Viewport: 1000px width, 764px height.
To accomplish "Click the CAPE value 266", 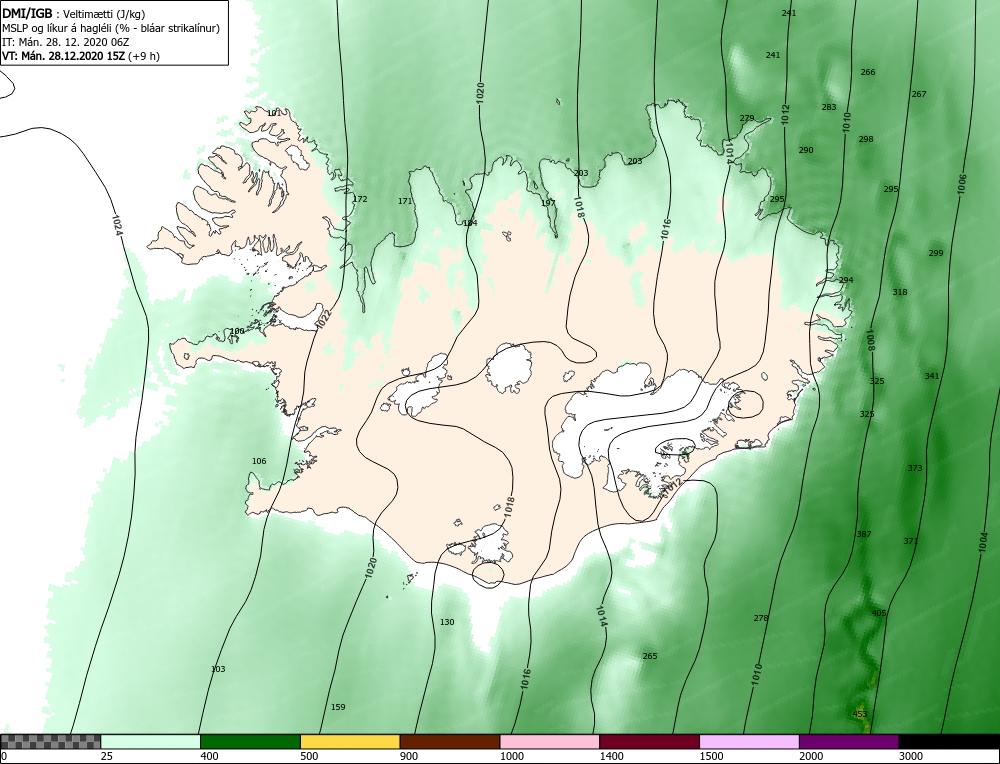I will (868, 72).
